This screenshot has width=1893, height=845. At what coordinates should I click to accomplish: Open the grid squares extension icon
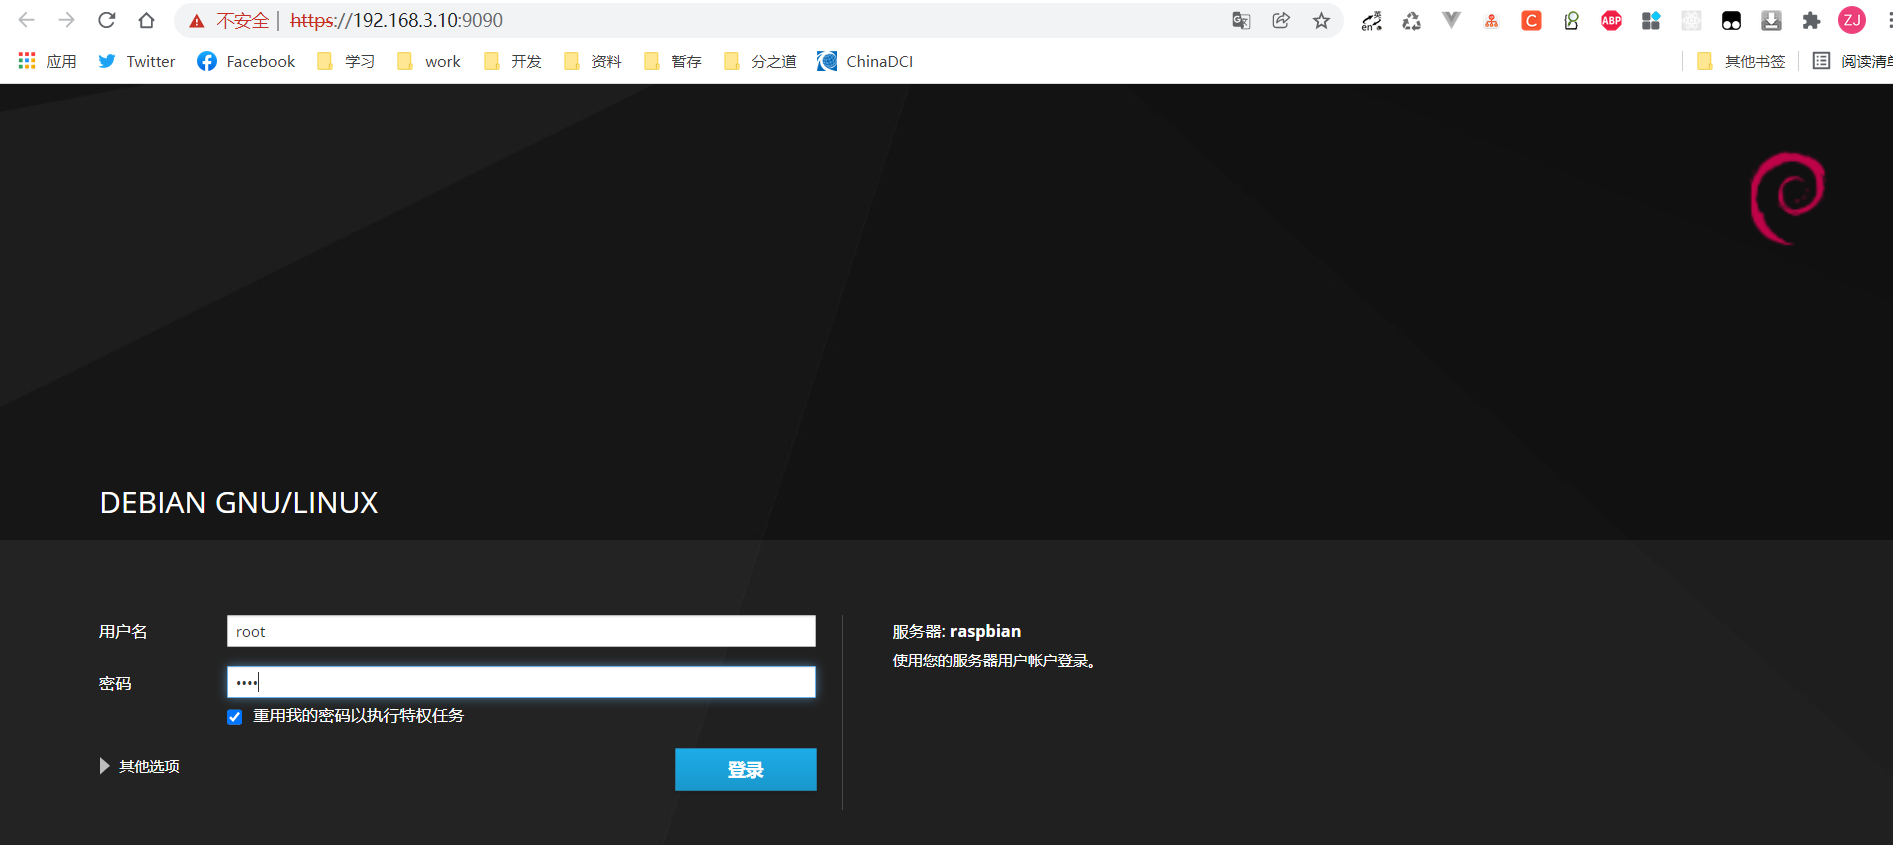click(1651, 21)
